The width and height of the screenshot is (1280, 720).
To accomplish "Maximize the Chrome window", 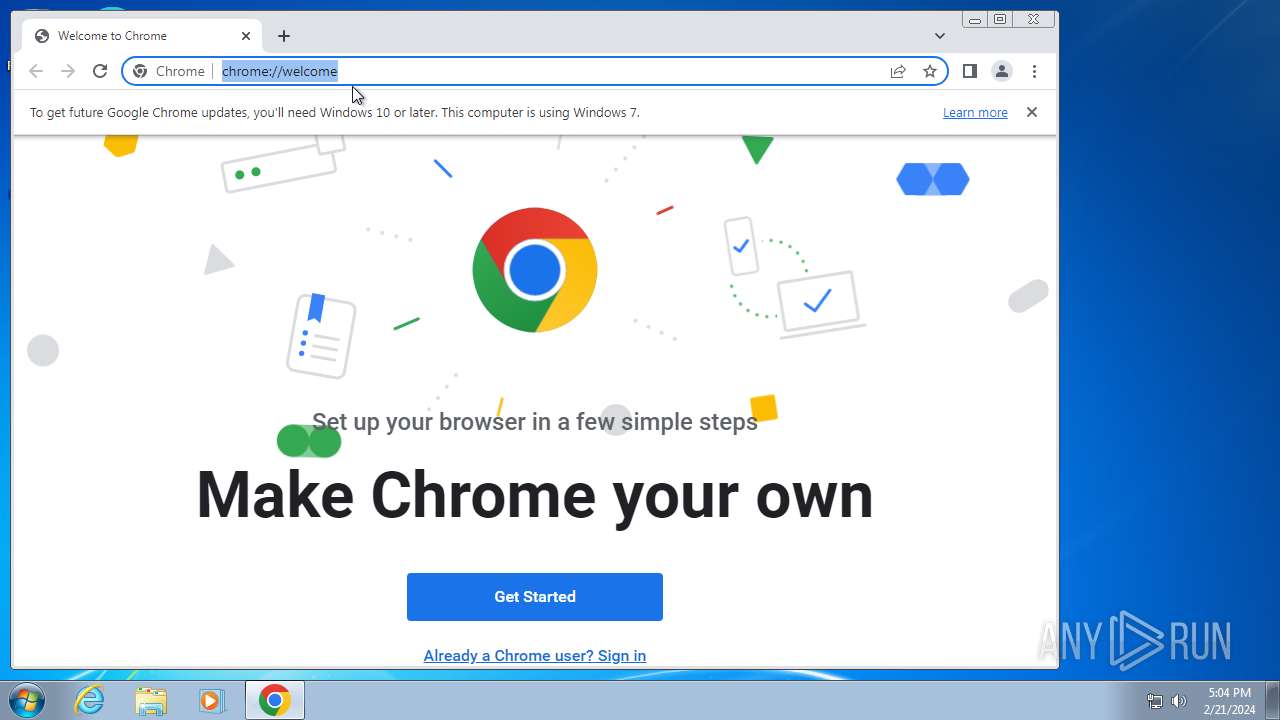I will click(1000, 19).
